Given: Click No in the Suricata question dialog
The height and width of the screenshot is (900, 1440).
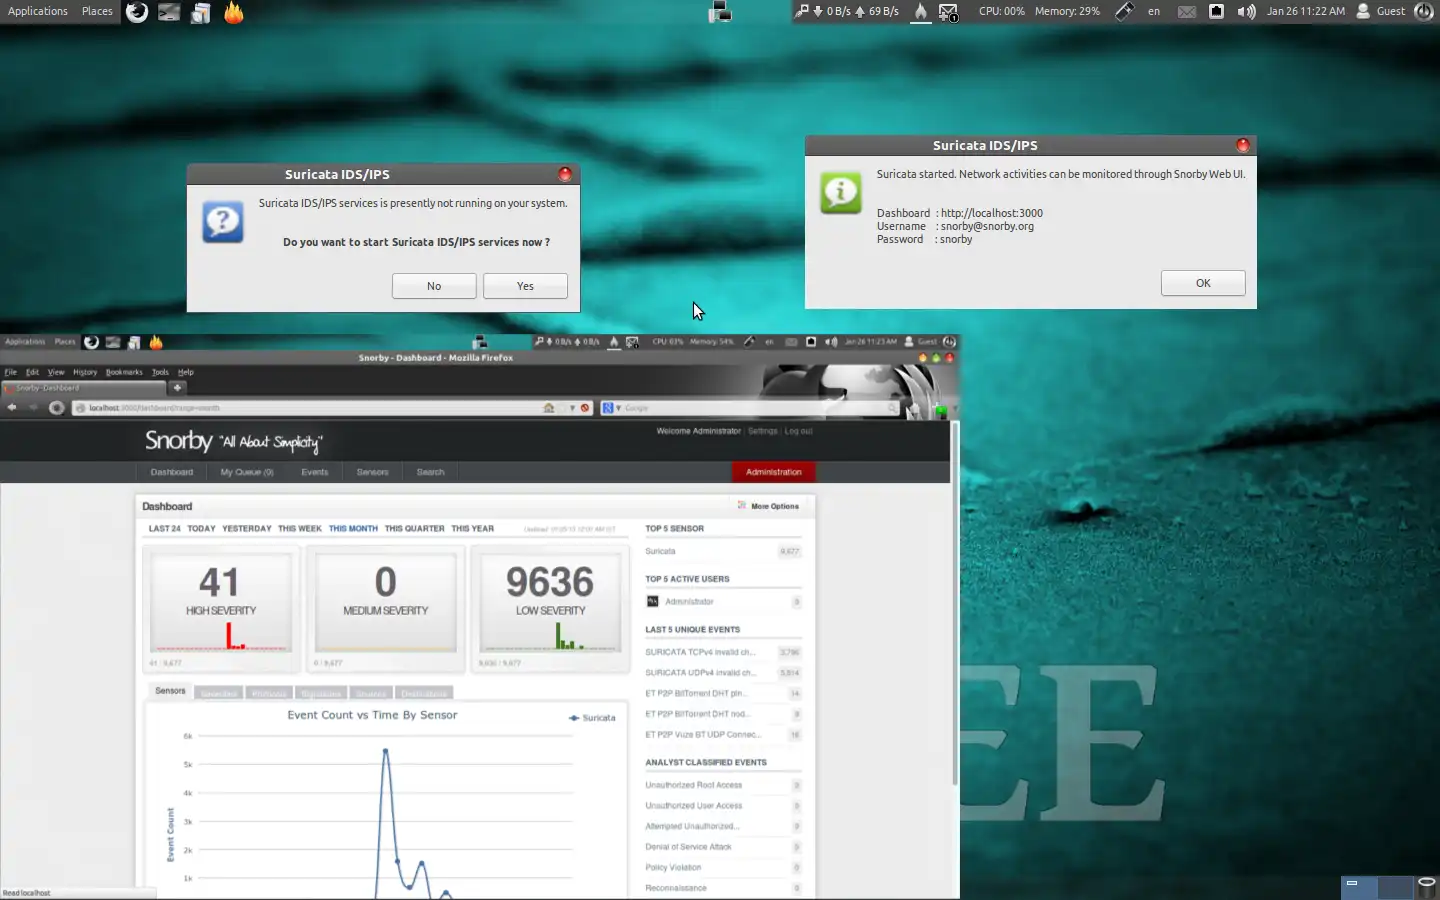Looking at the screenshot, I should coord(434,286).
